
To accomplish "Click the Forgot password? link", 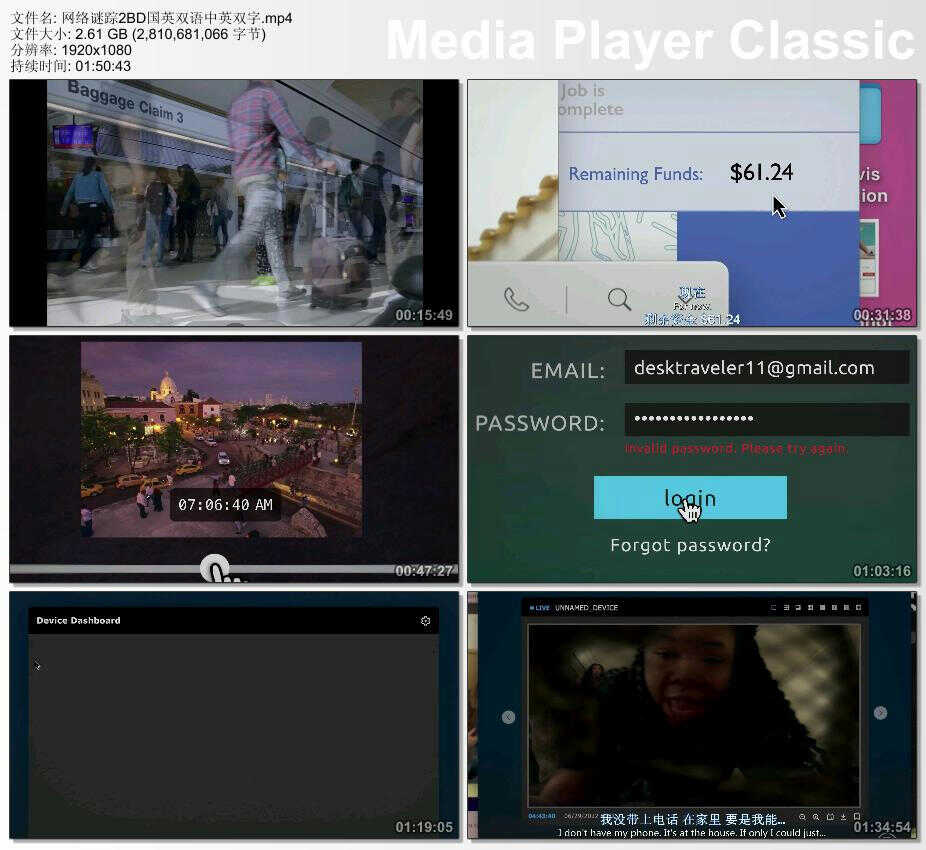I will 690,545.
